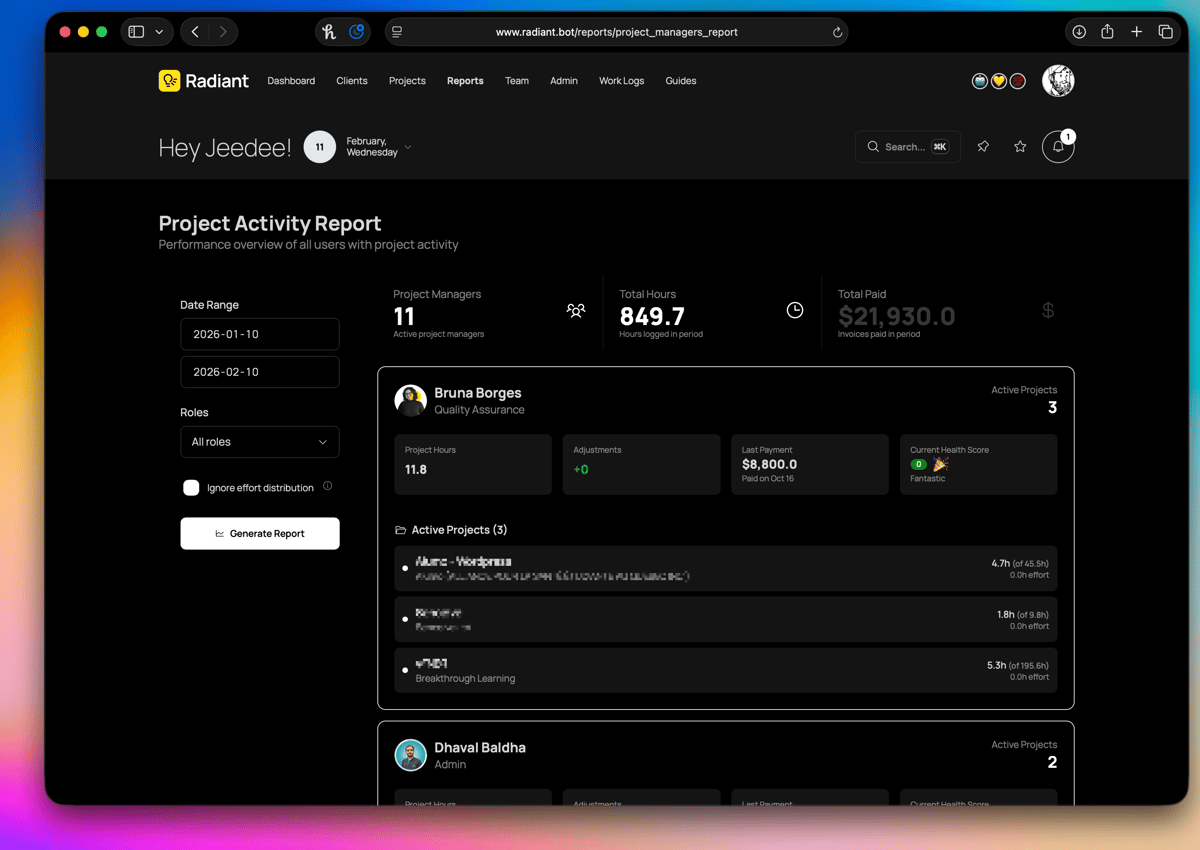Click the green health score badge

919,464
